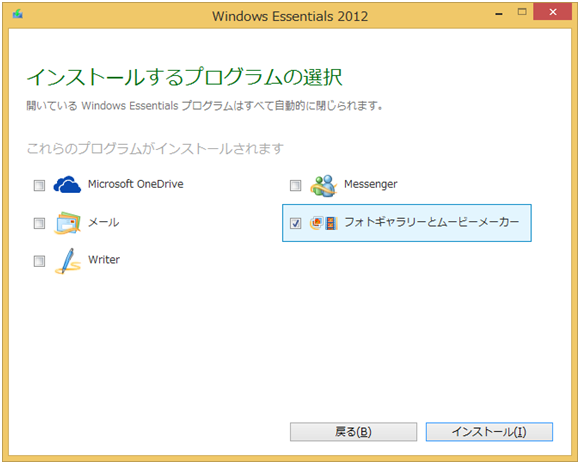Click the Windows Essentials title bar icon
Screen dimensions: 580x464
point(17,14)
